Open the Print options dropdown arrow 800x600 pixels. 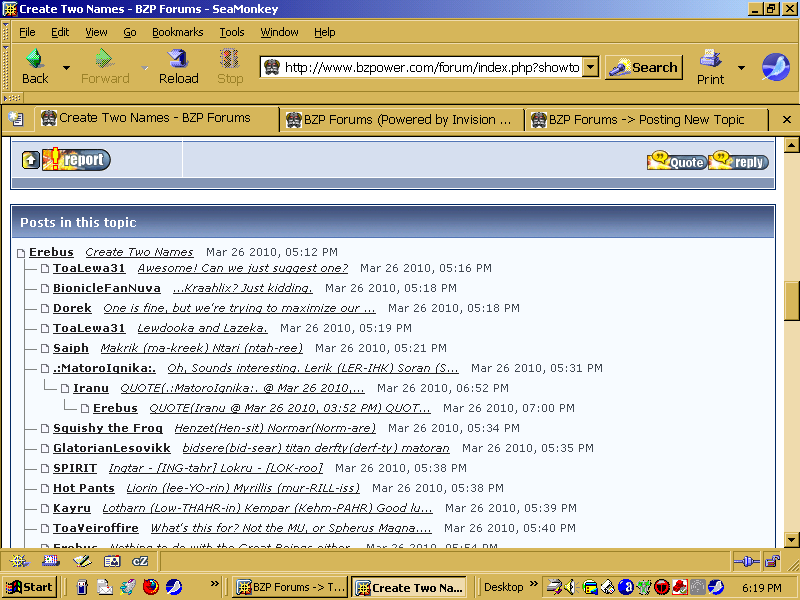(x=741, y=67)
